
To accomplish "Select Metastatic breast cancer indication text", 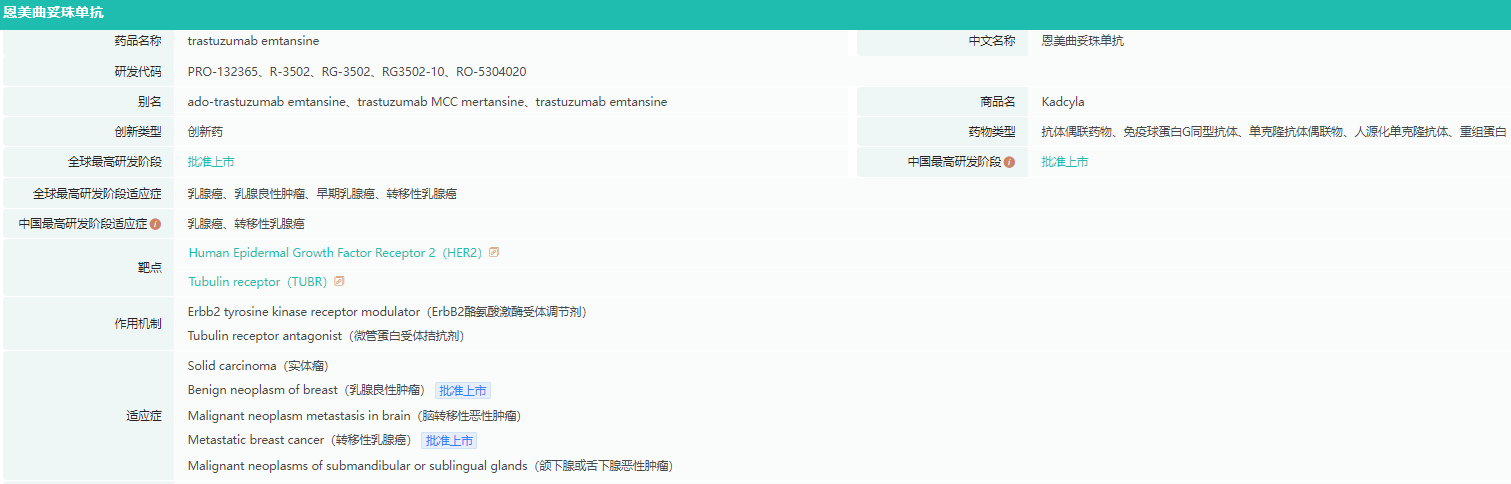I will tap(300, 440).
